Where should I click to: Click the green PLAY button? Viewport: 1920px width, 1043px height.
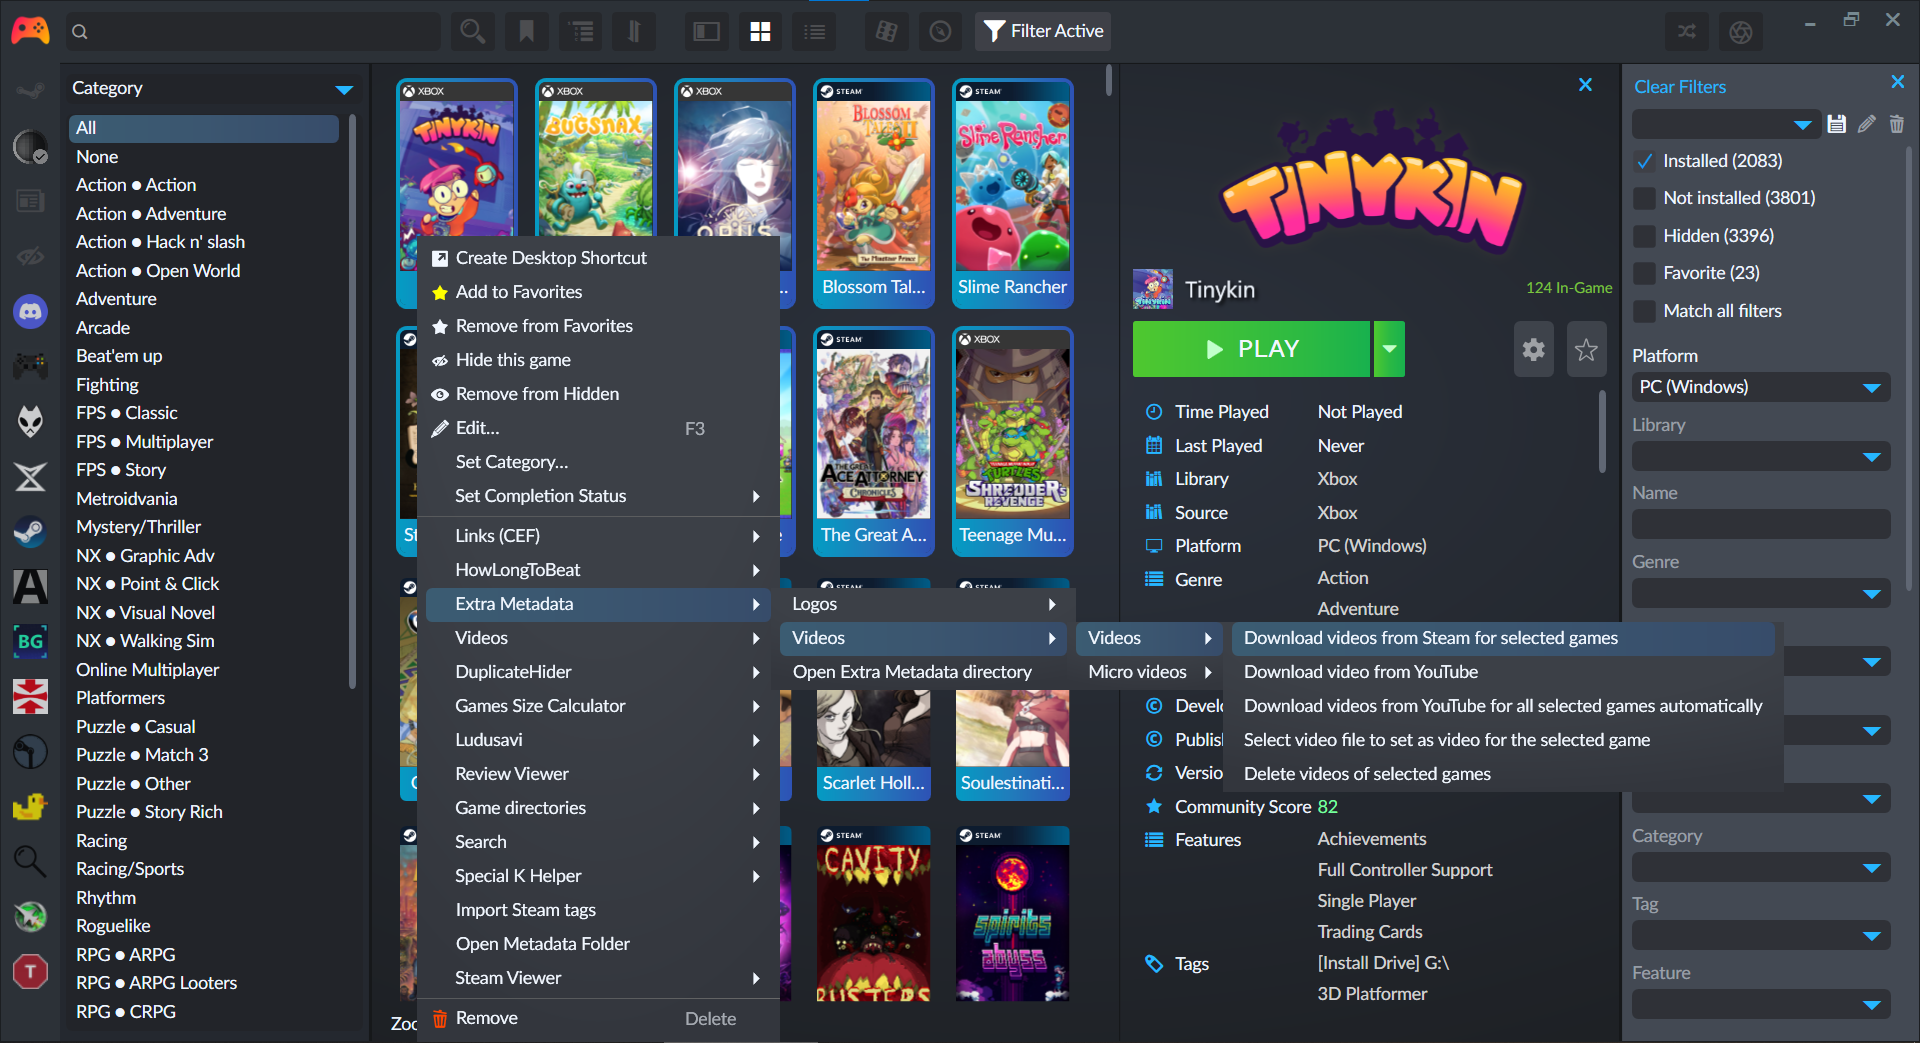pyautogui.click(x=1251, y=349)
